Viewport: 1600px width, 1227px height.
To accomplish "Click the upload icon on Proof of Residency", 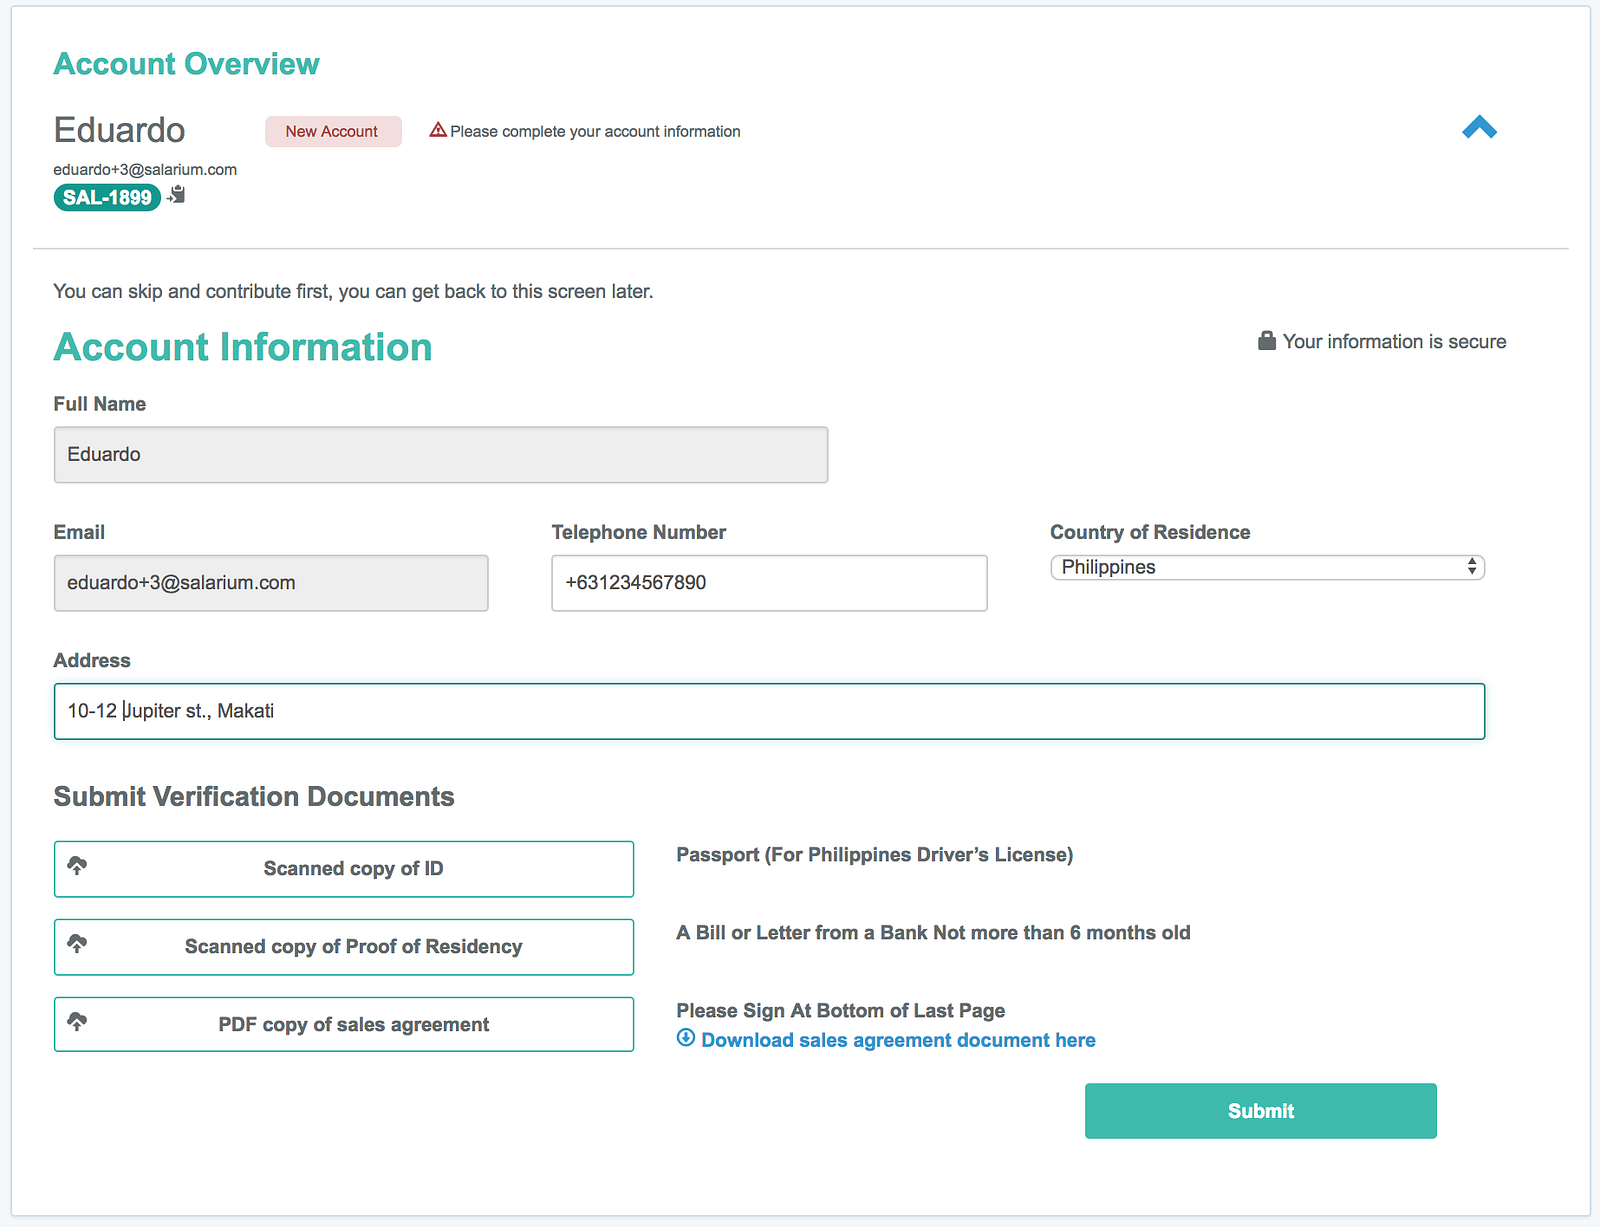I will 77,943.
